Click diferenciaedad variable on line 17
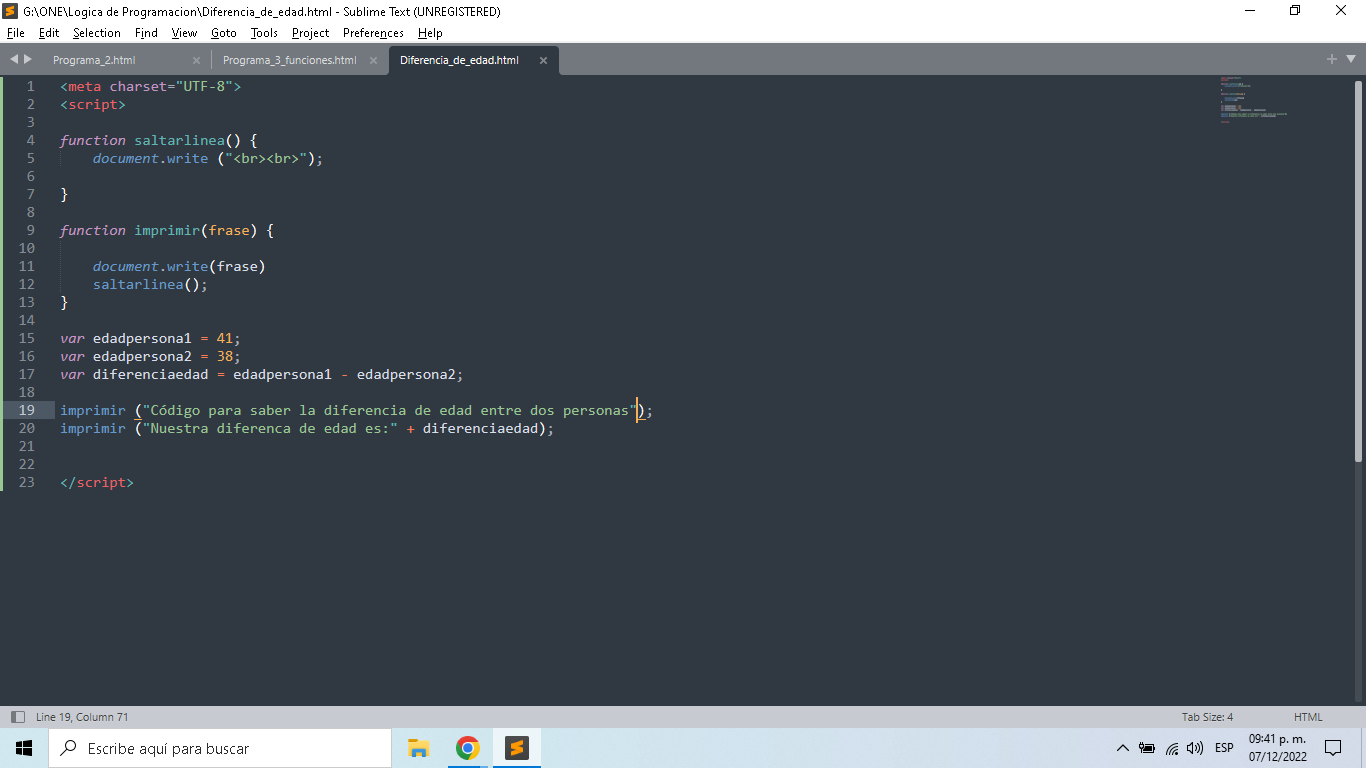The image size is (1366, 768). click(150, 374)
